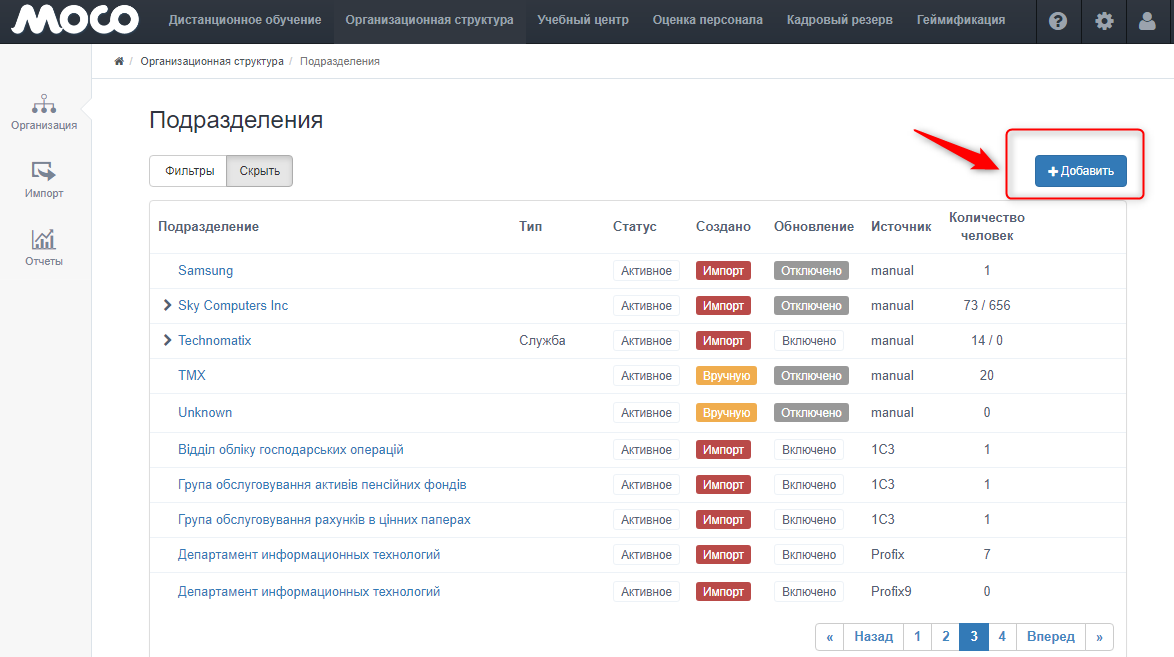
Task: Open the settings gear icon
Action: 1104,21
